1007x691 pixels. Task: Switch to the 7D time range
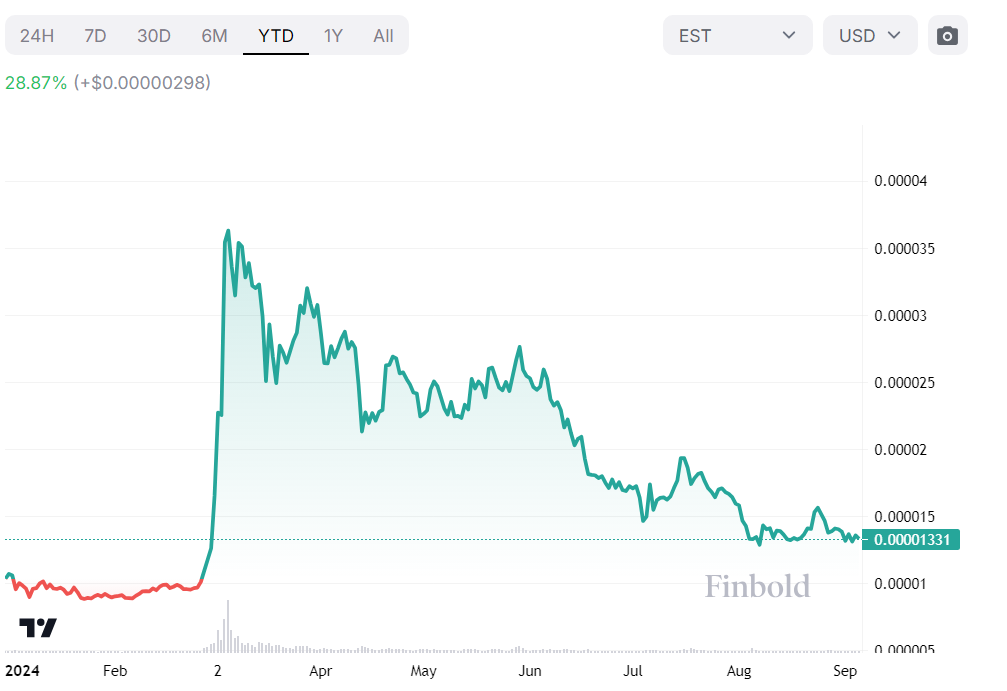coord(95,35)
